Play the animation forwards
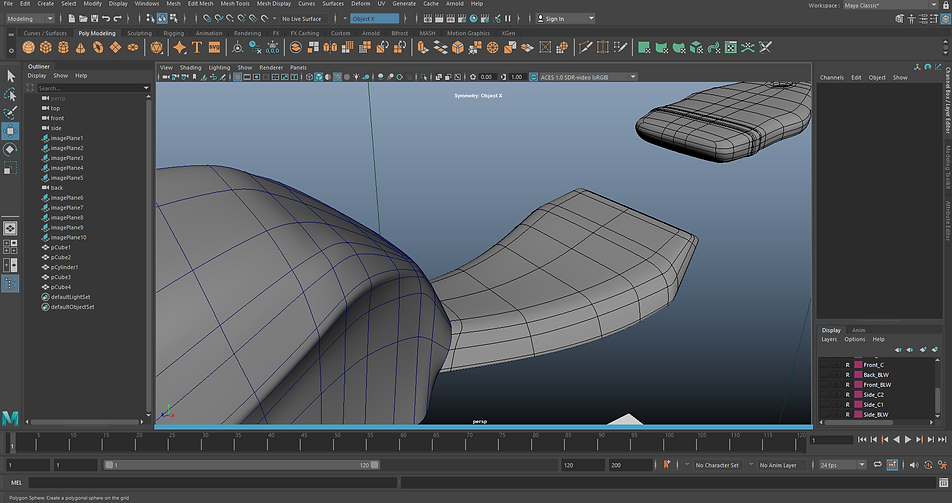 click(908, 439)
